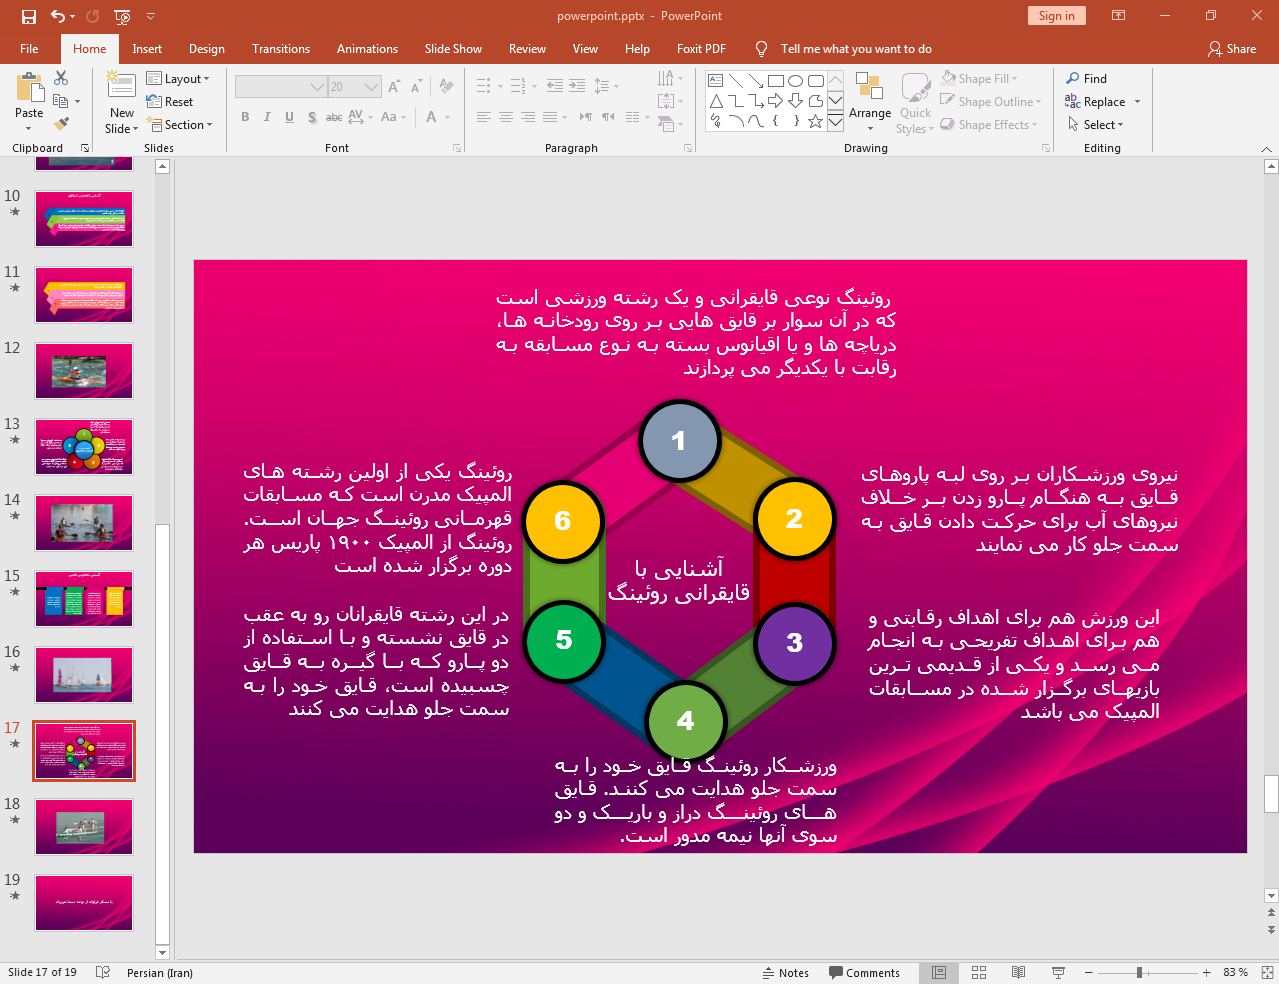The image size is (1279, 984).
Task: Toggle right-to-left text direction
Action: click(586, 117)
